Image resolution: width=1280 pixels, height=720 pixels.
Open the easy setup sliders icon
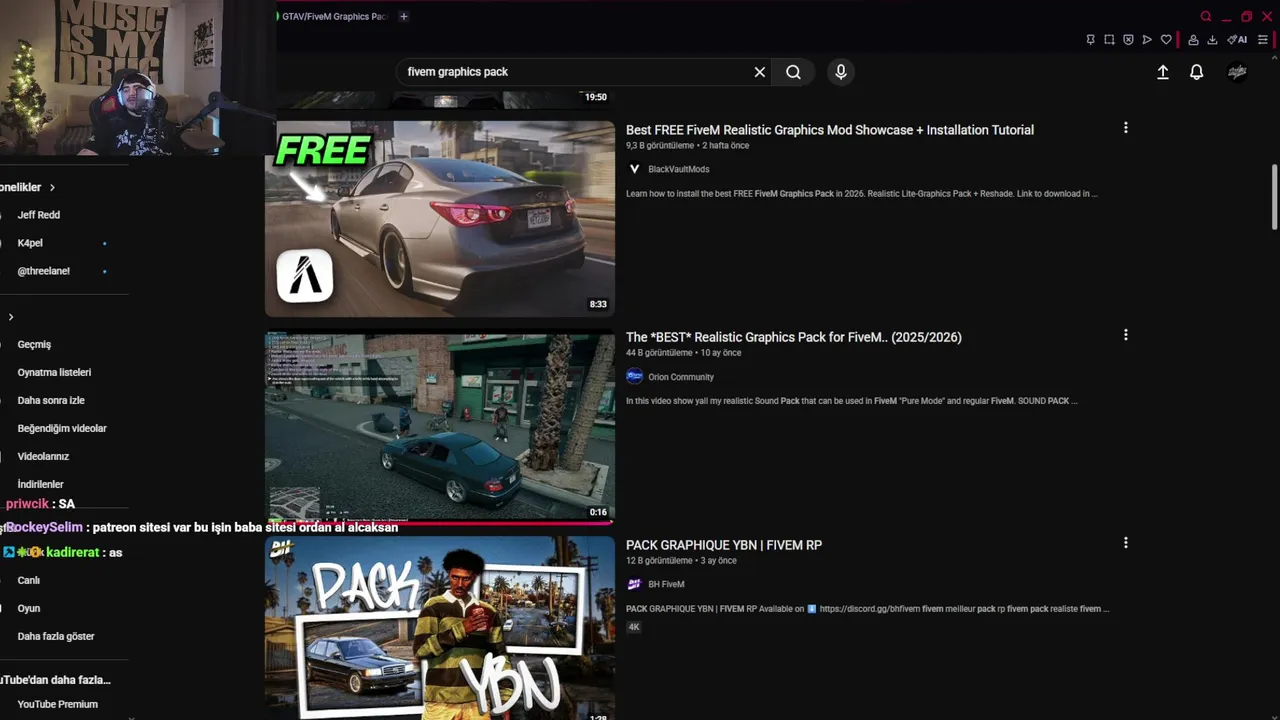[x=1263, y=40]
